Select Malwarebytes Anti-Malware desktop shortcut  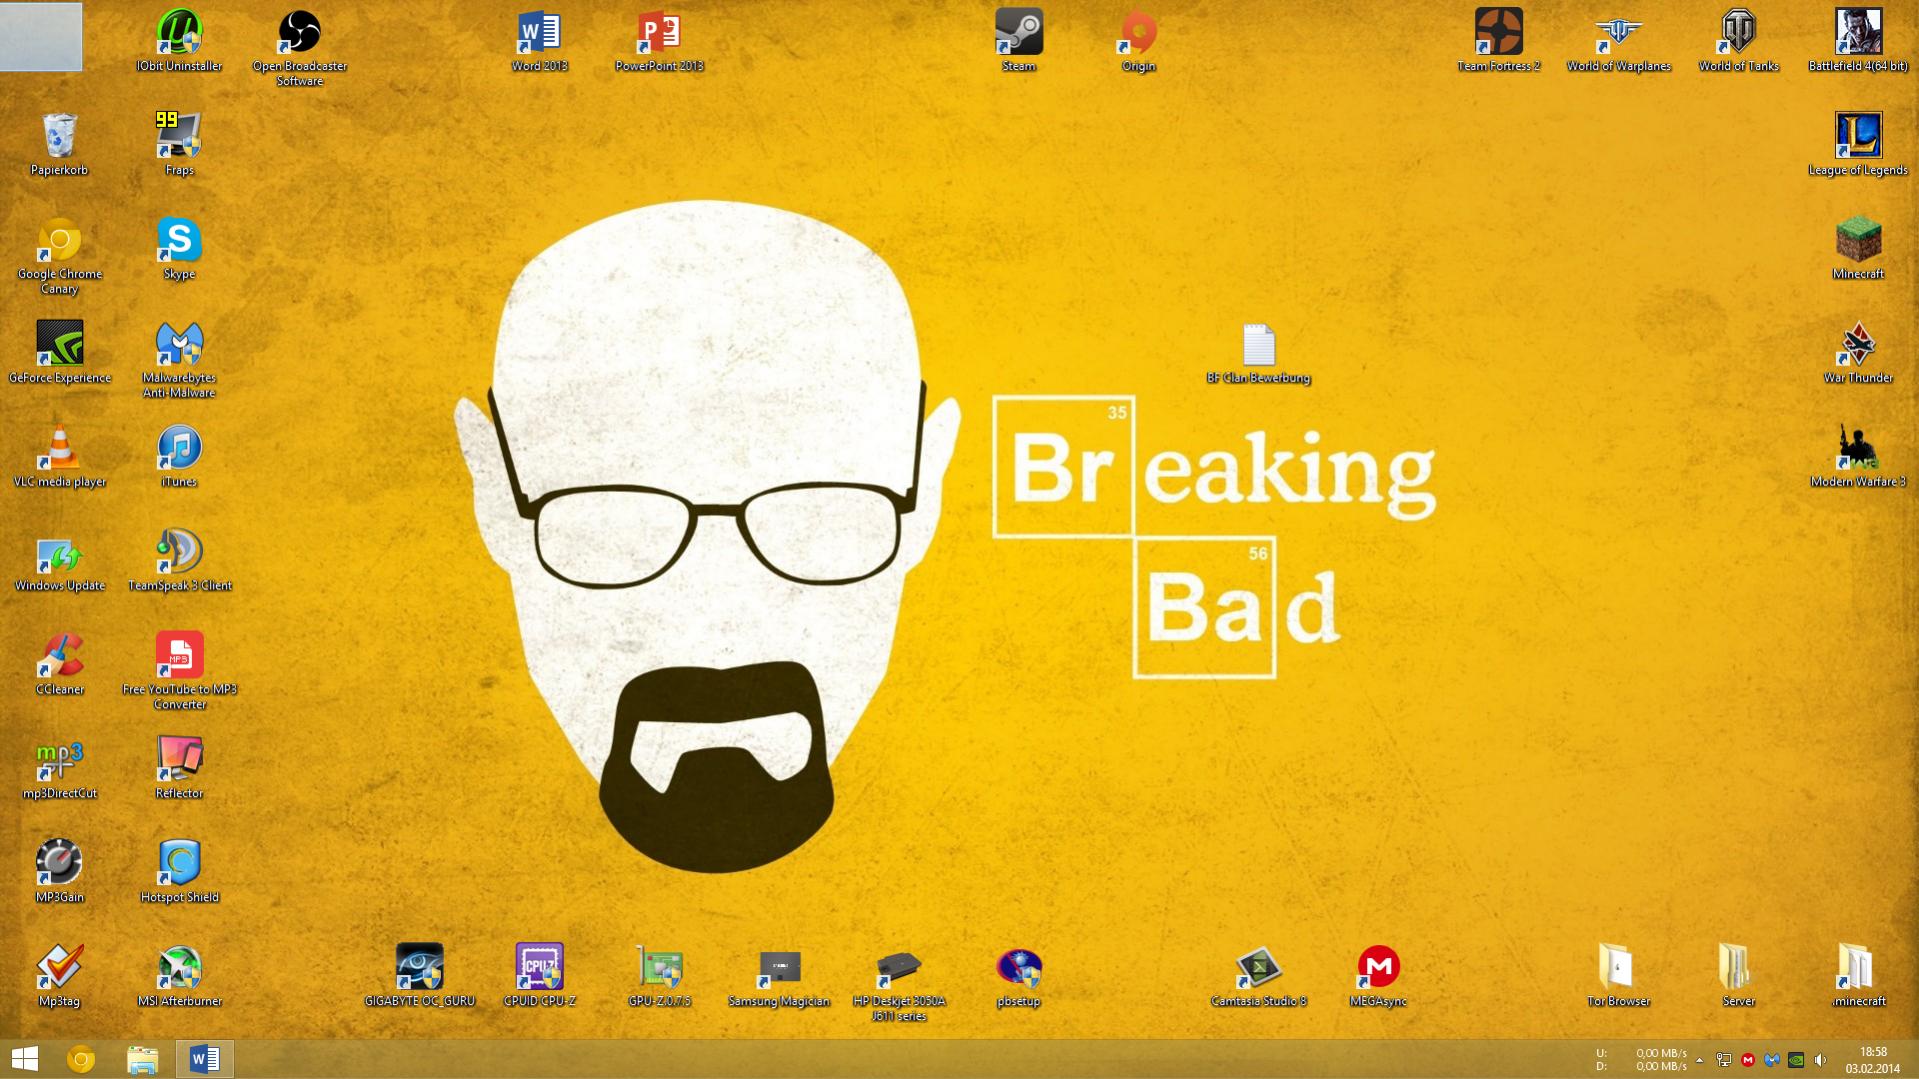point(179,360)
